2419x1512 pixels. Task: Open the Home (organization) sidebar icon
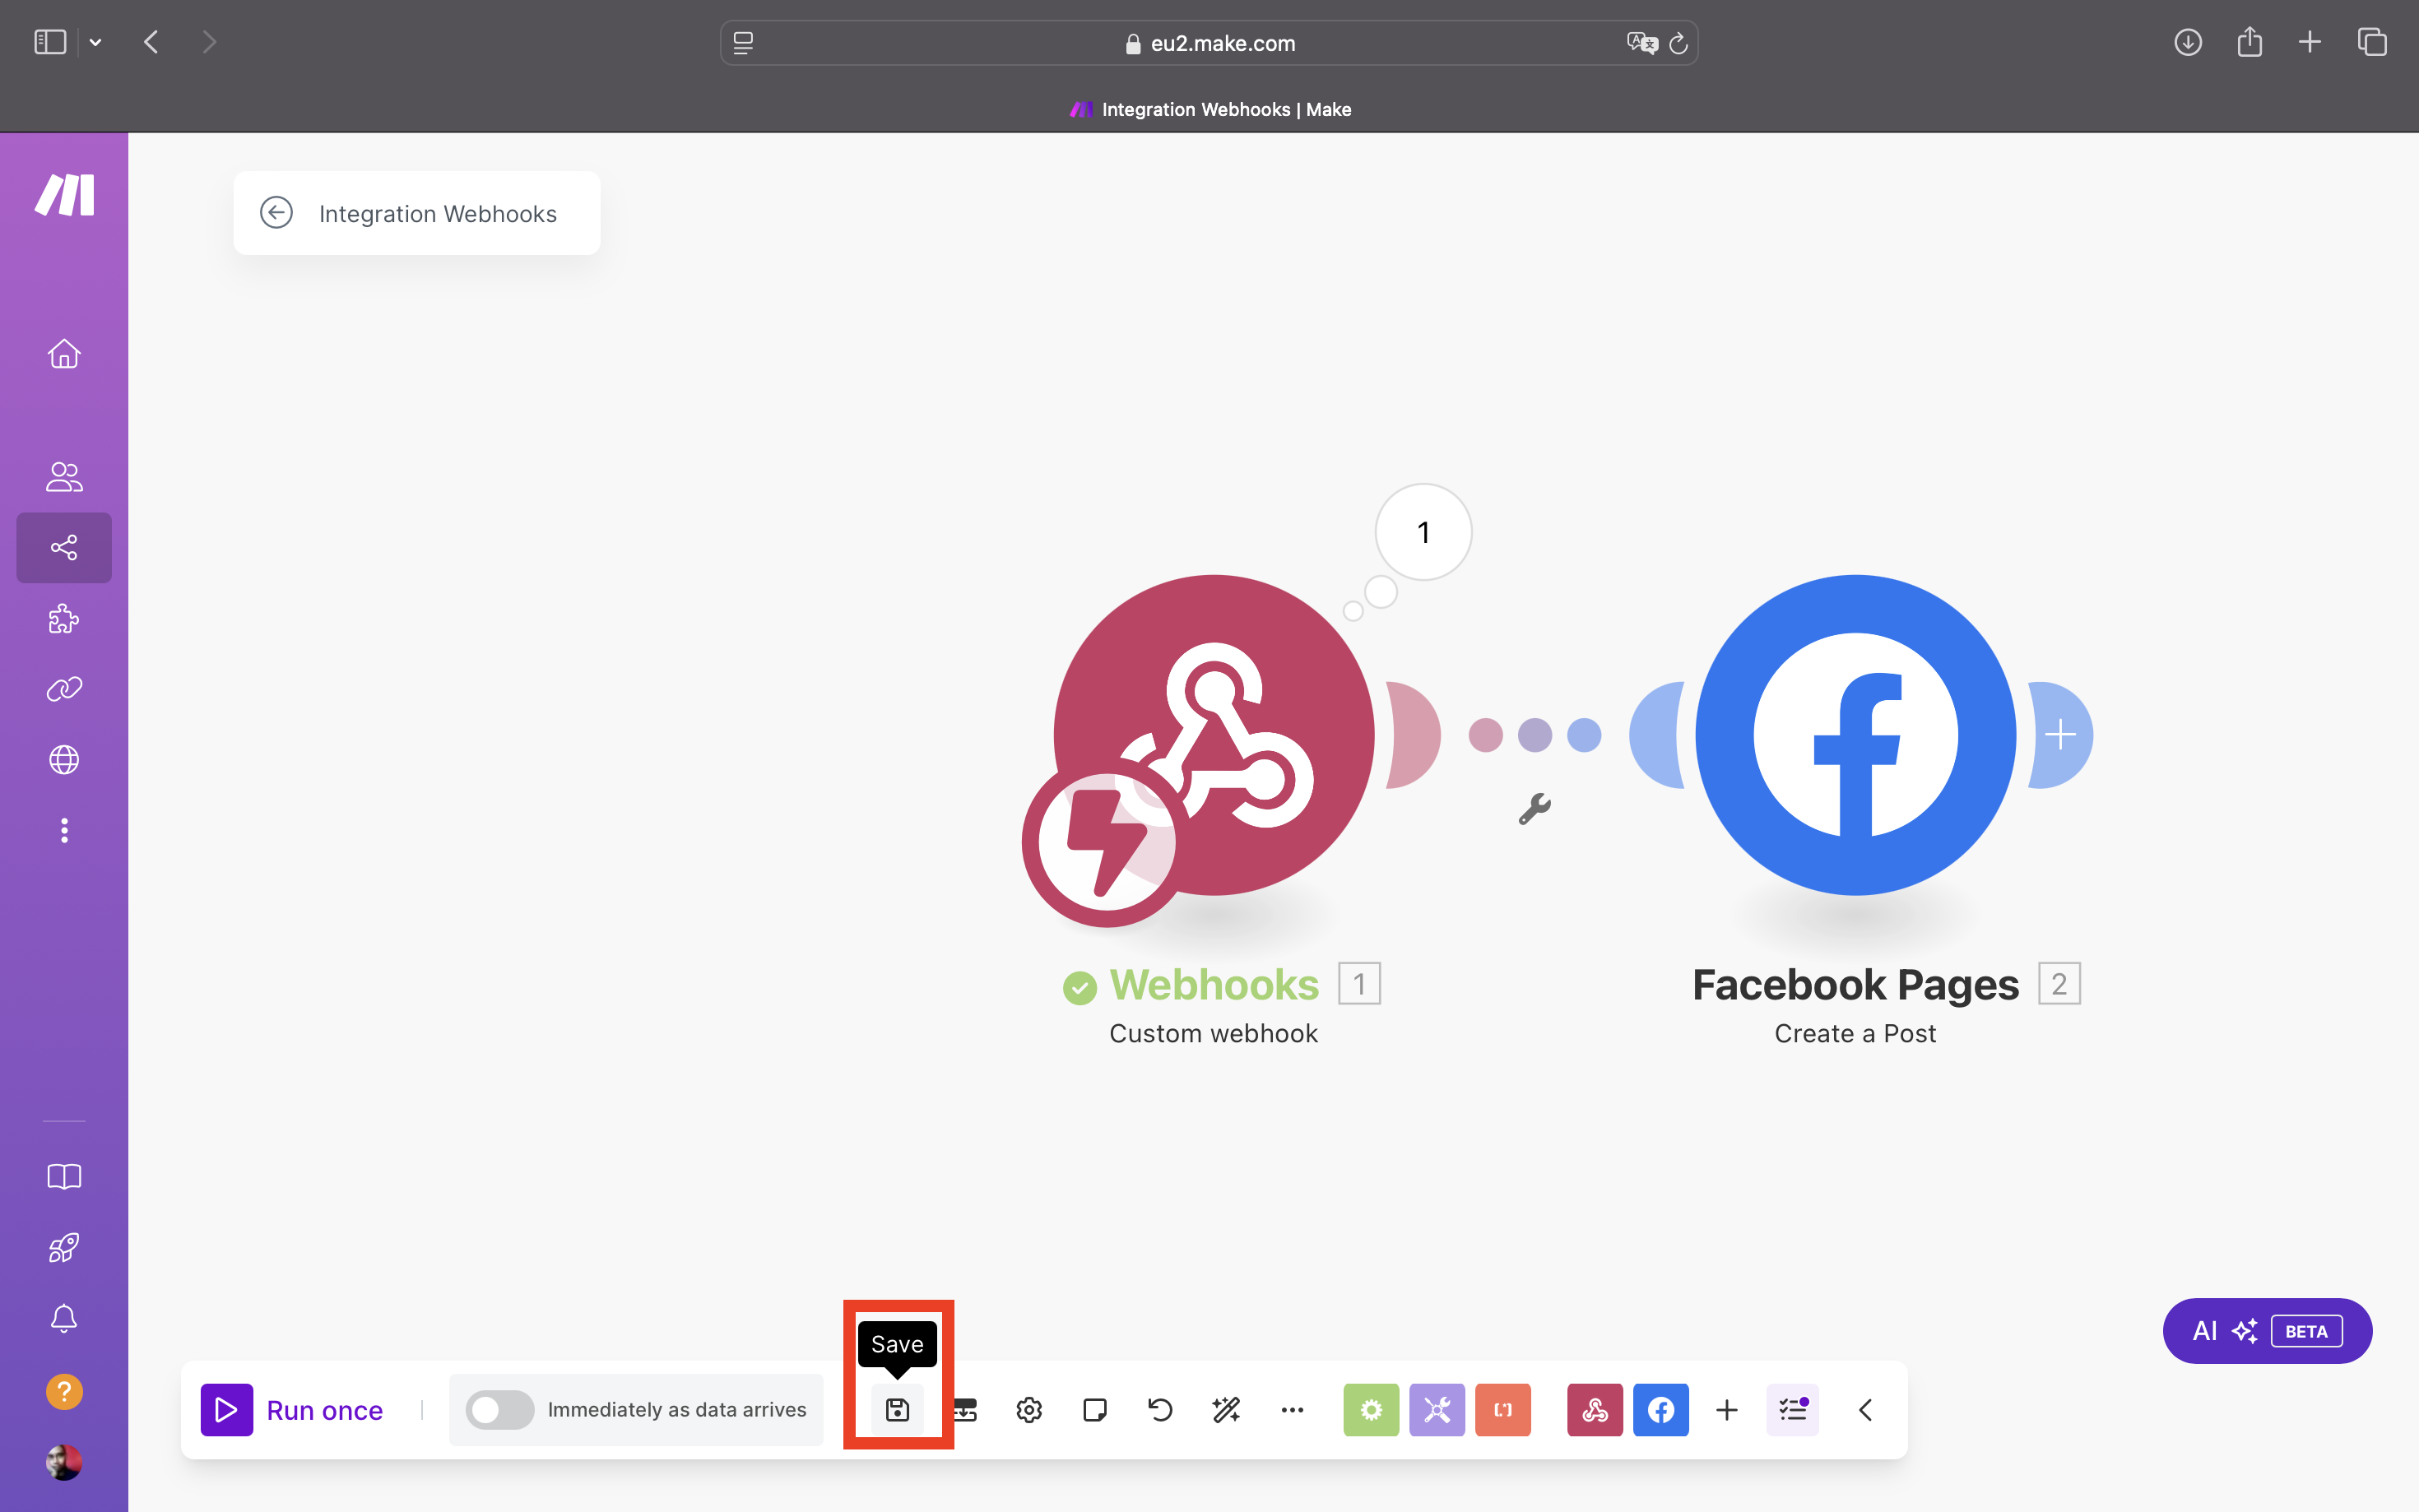click(x=64, y=354)
